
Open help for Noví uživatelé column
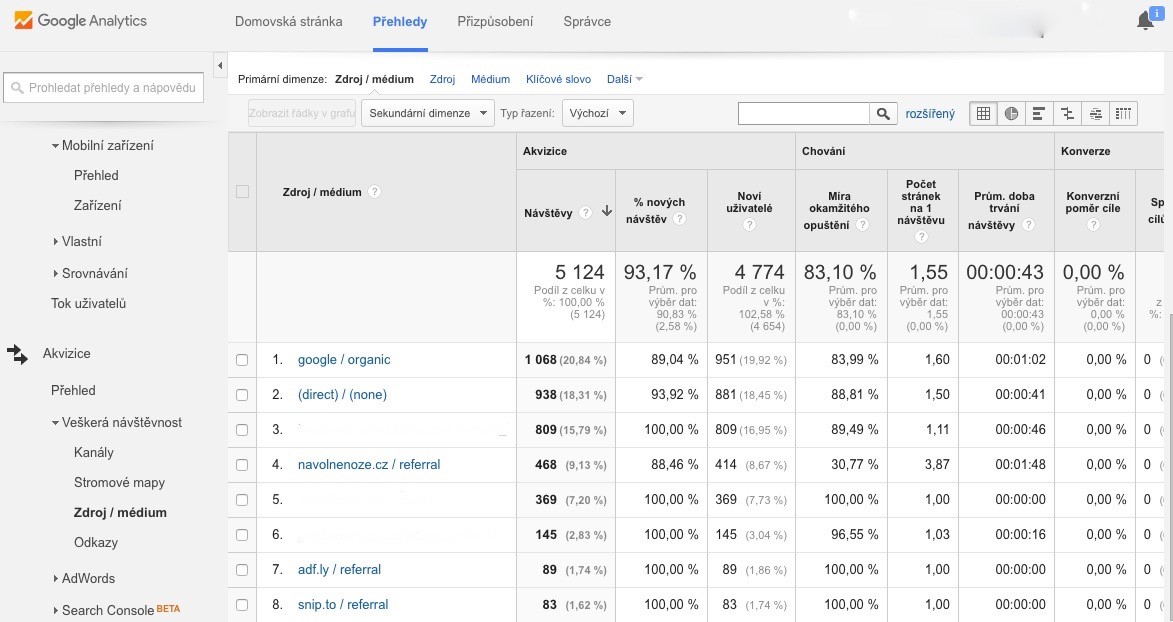[750, 225]
